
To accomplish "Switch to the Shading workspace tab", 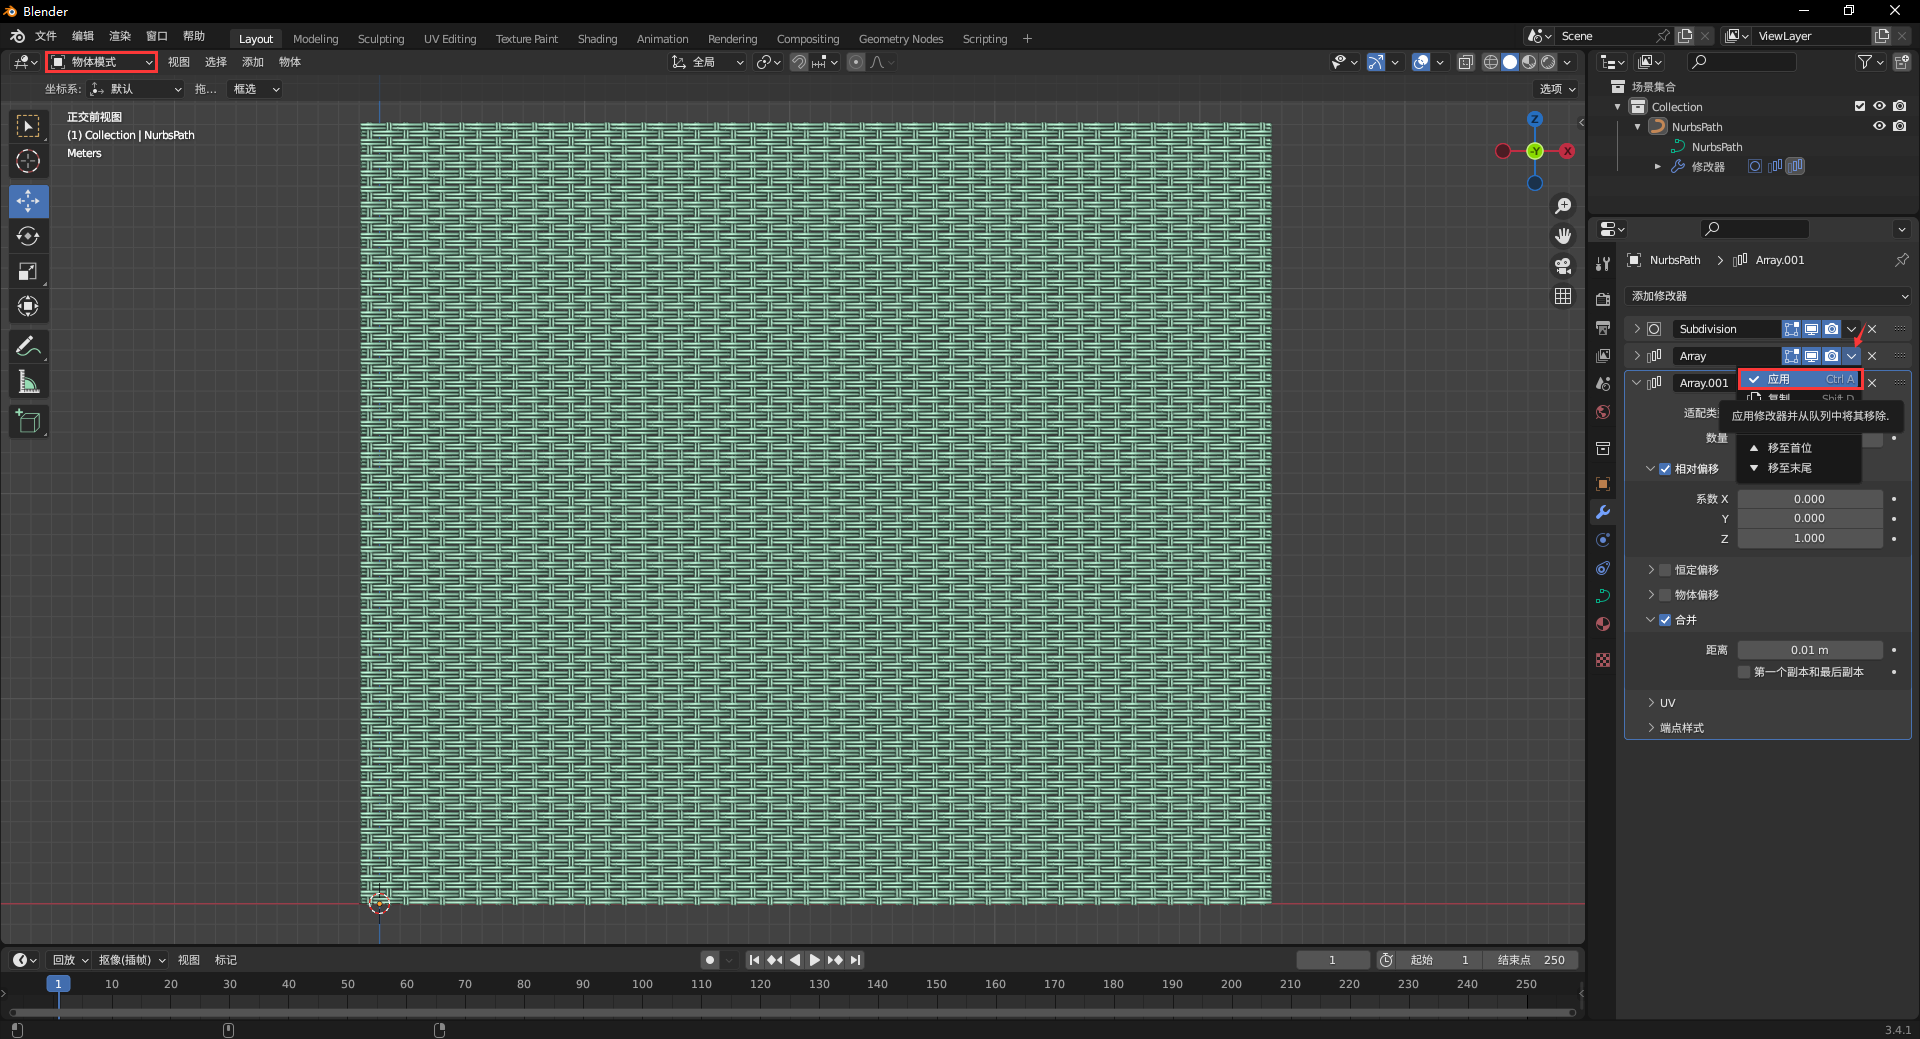I will (x=597, y=39).
